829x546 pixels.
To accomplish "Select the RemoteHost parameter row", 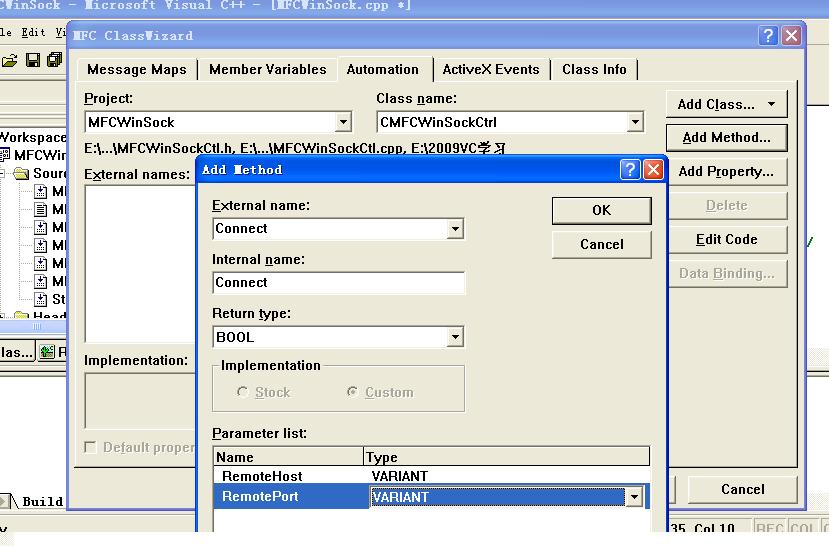I will coord(431,476).
